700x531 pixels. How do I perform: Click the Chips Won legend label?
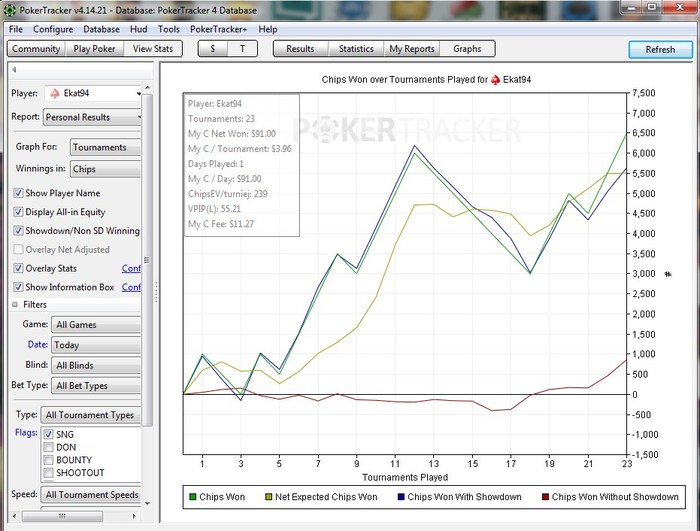222,497
